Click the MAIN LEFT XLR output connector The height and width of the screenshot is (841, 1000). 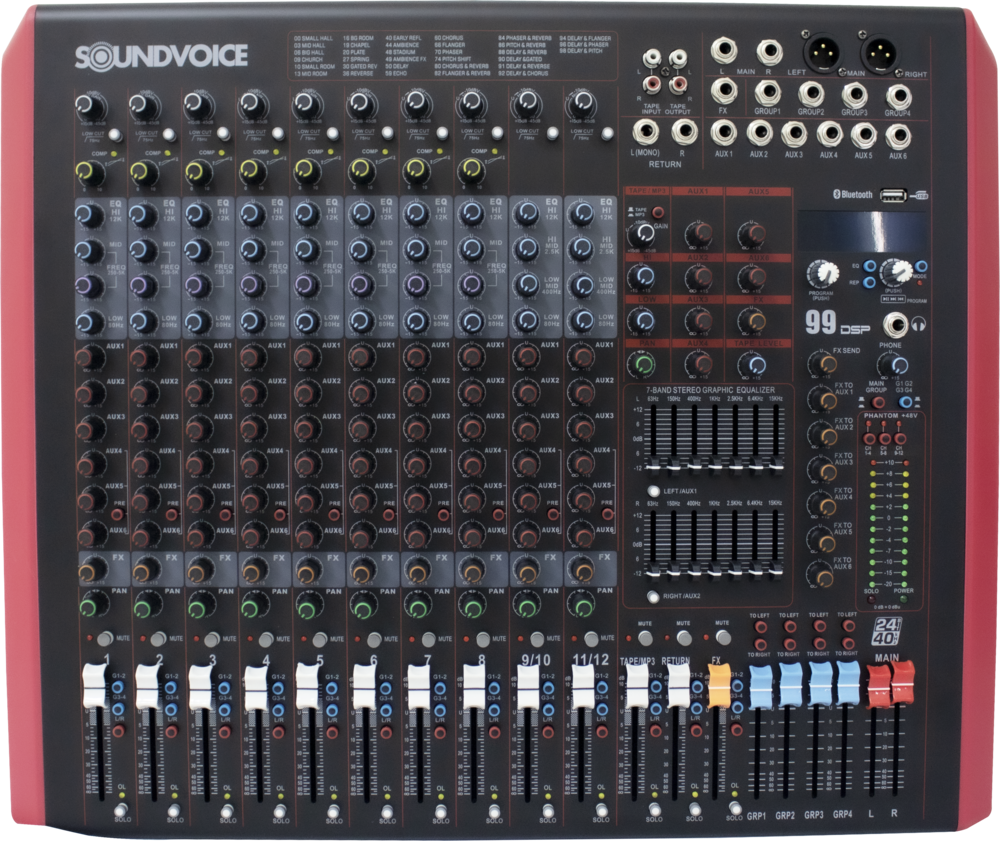pos(821,52)
